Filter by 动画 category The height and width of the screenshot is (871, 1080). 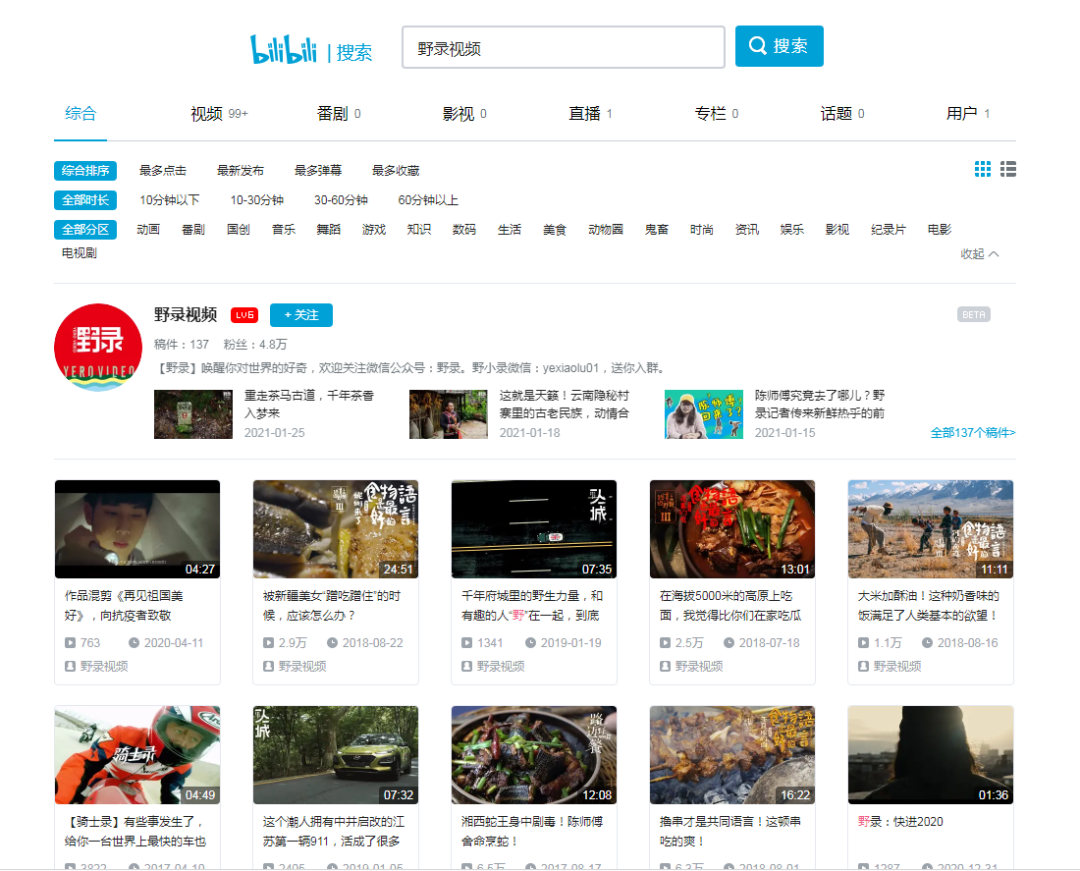click(x=148, y=229)
